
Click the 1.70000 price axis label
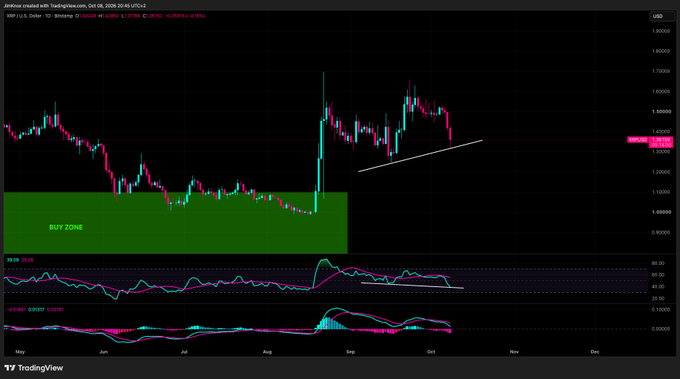(661, 71)
